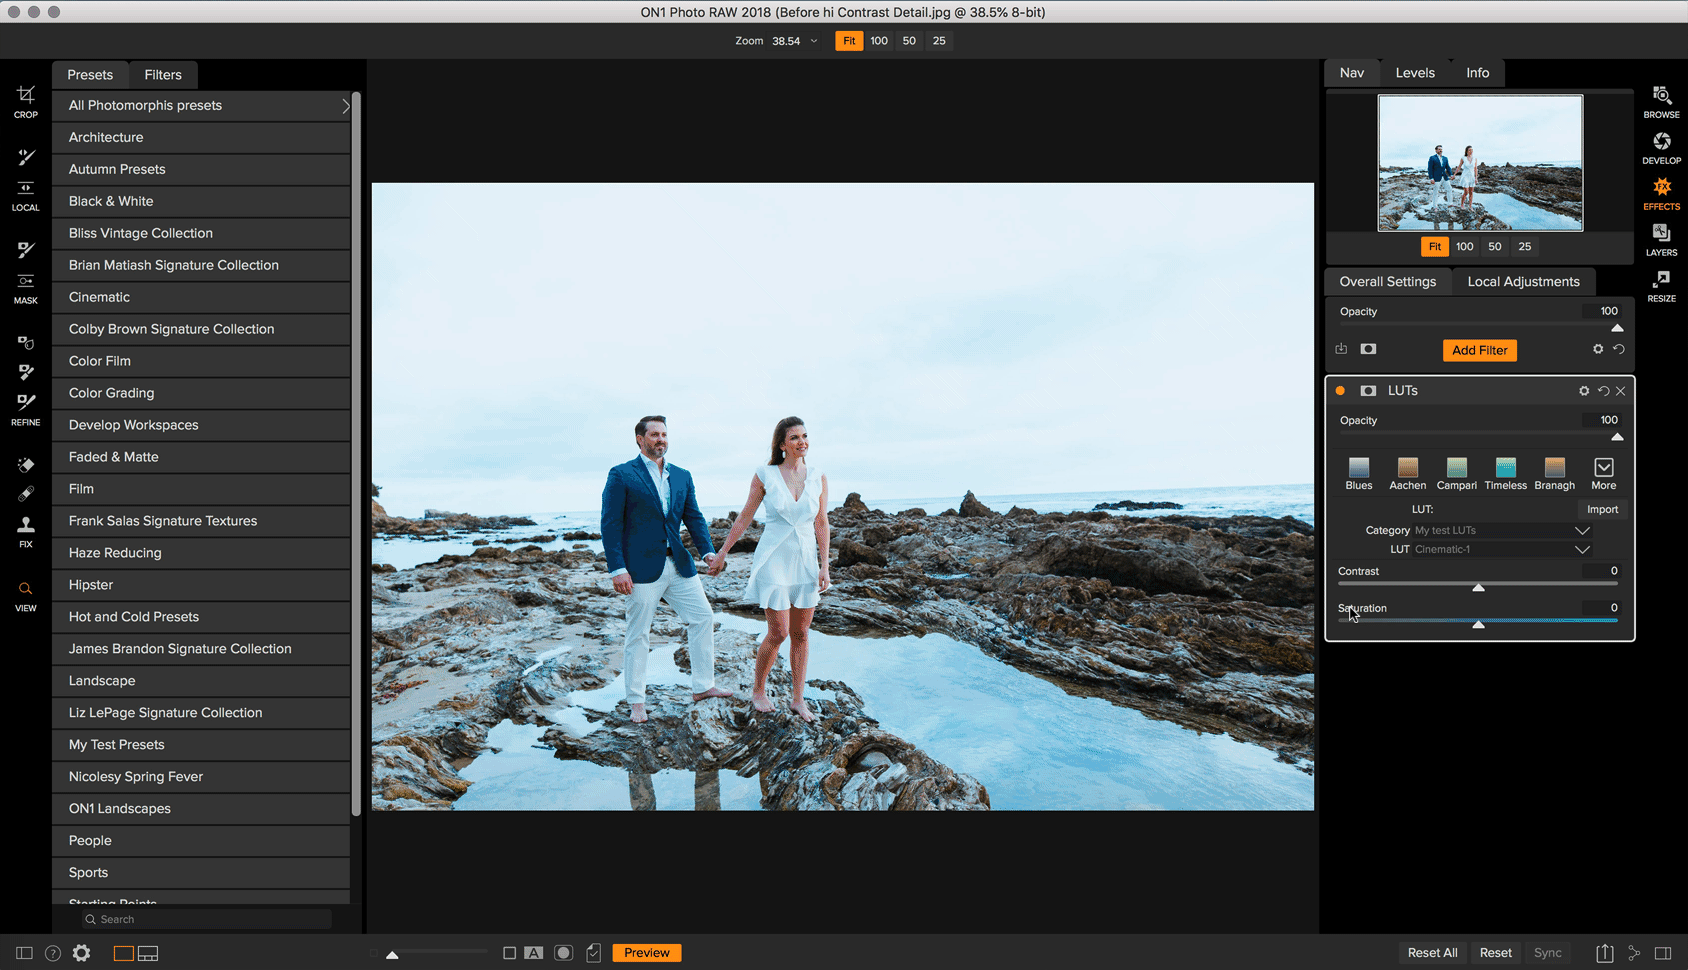This screenshot has width=1688, height=970.
Task: Select the View zoom tool
Action: (x=26, y=596)
